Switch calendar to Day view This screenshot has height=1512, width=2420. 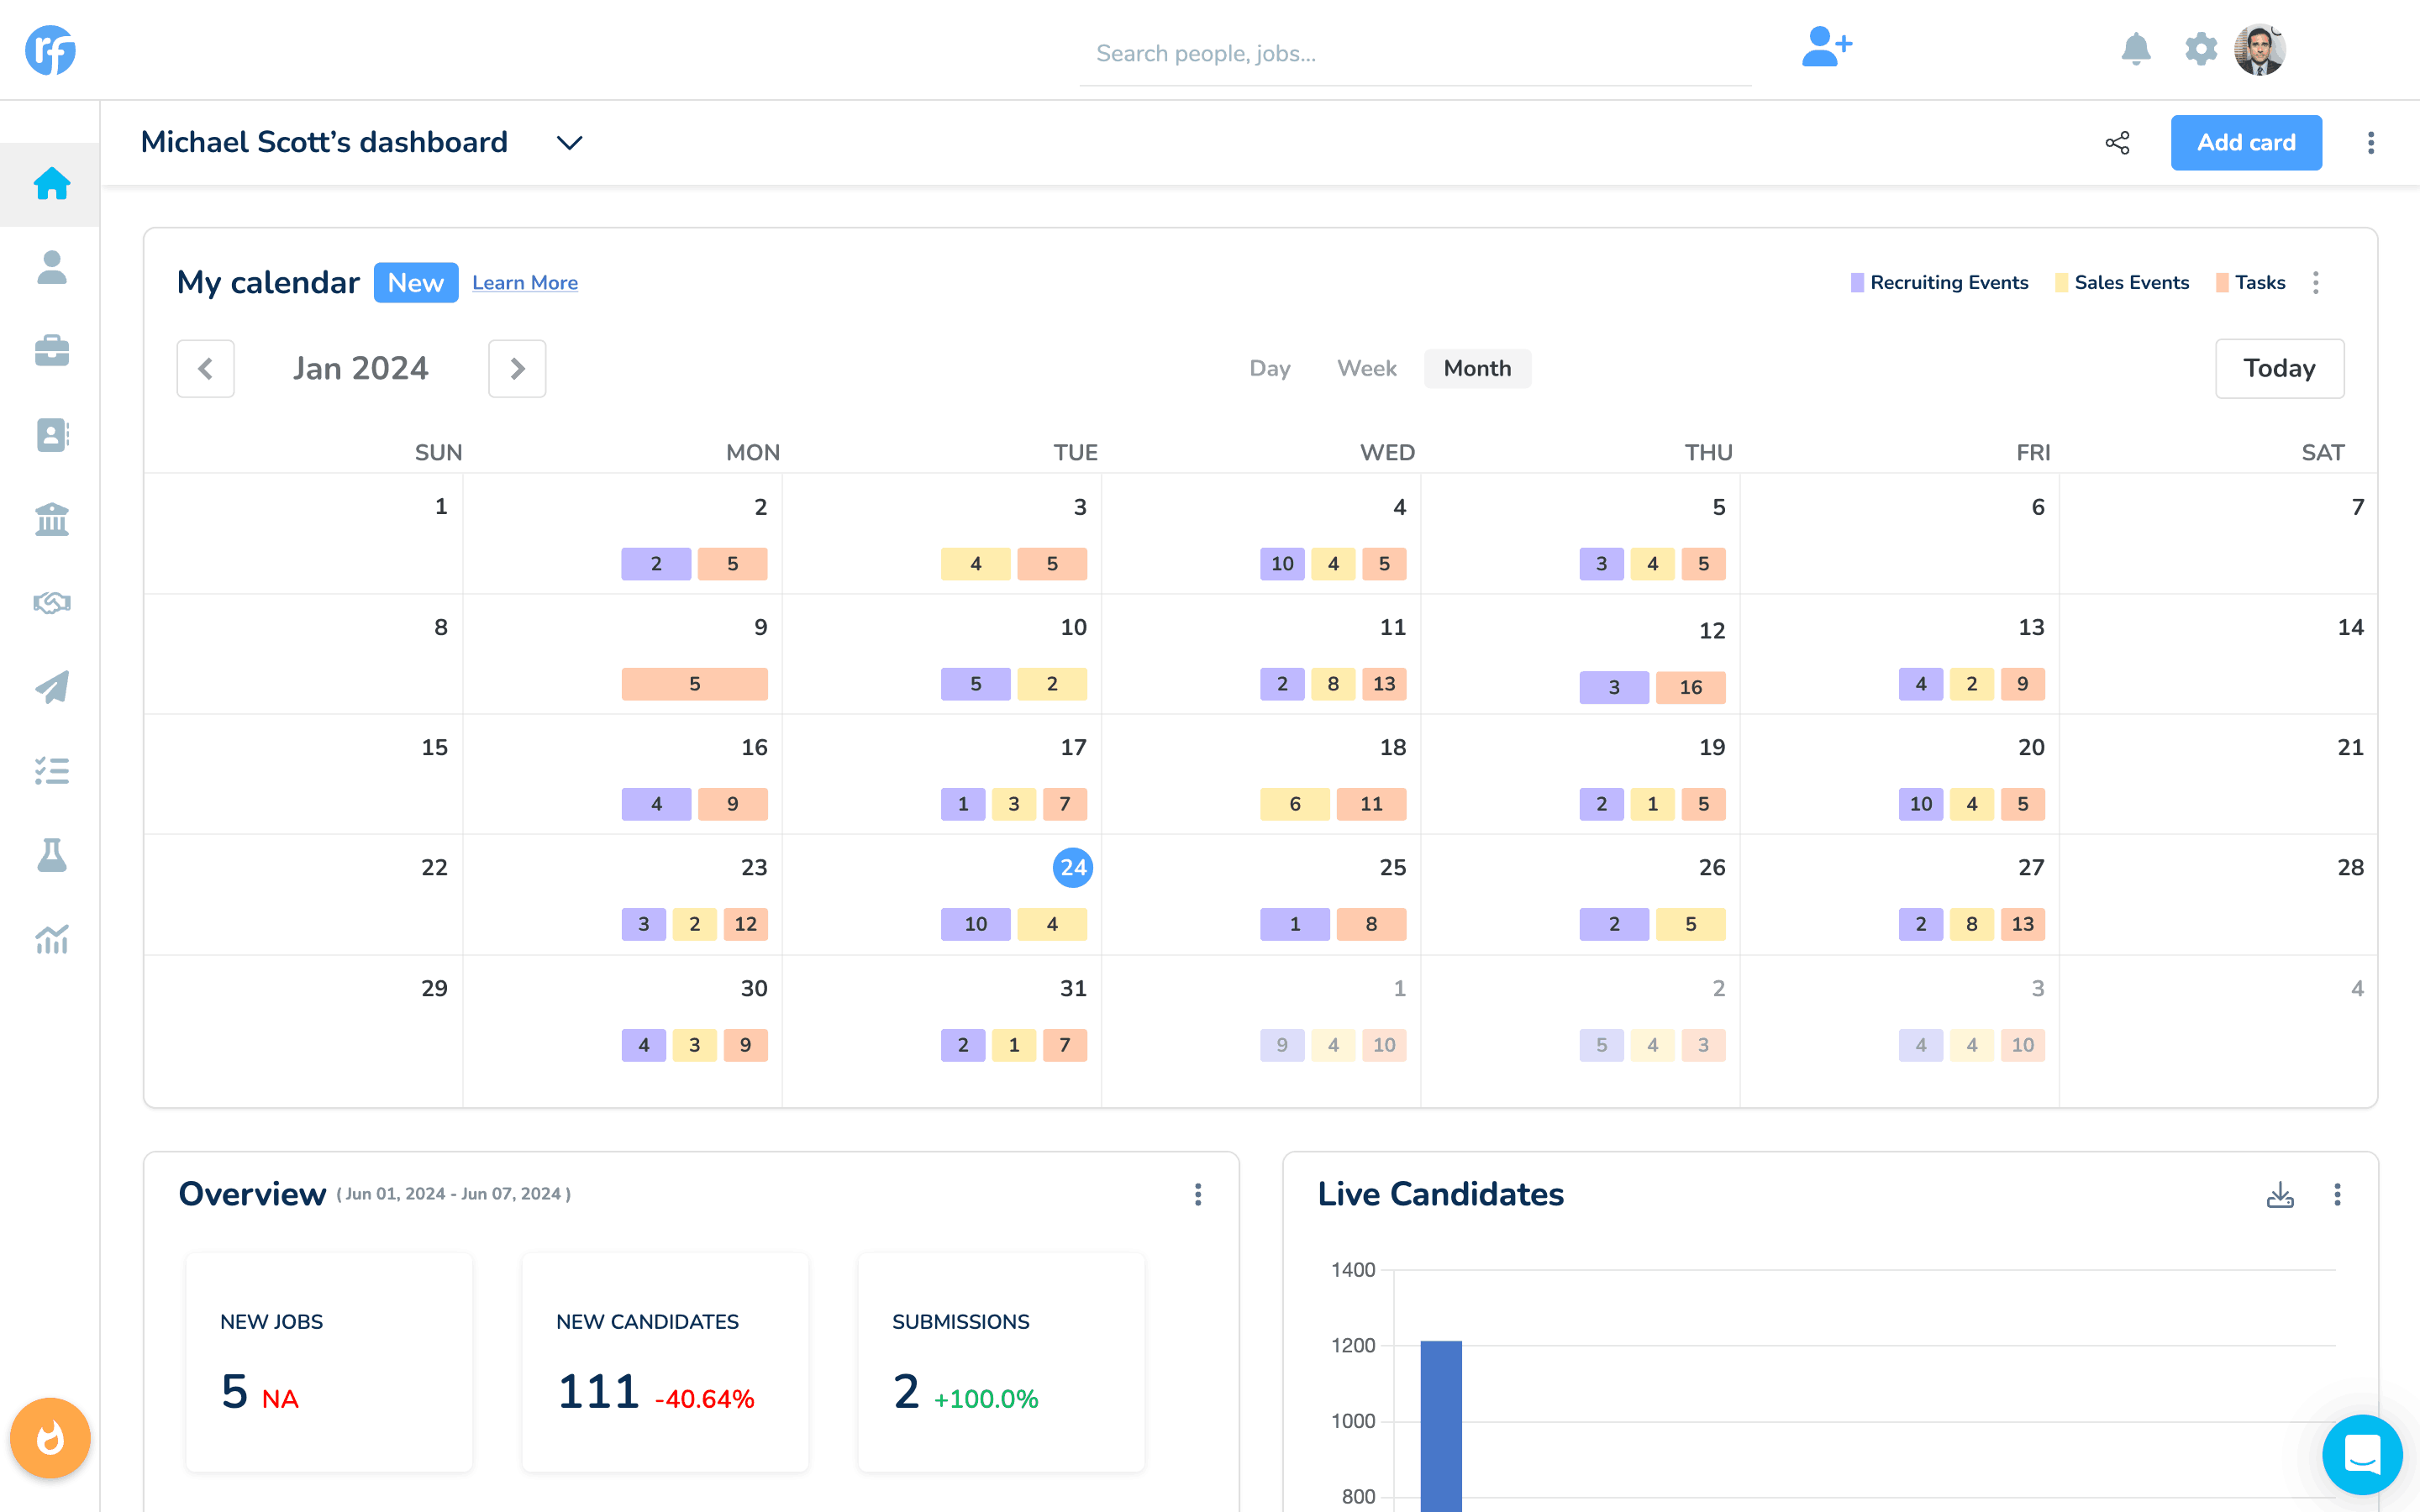(x=1269, y=368)
